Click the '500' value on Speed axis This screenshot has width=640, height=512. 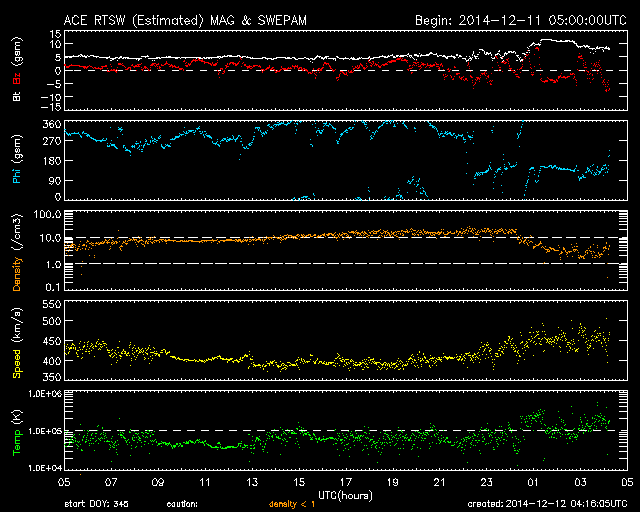[x=52, y=321]
